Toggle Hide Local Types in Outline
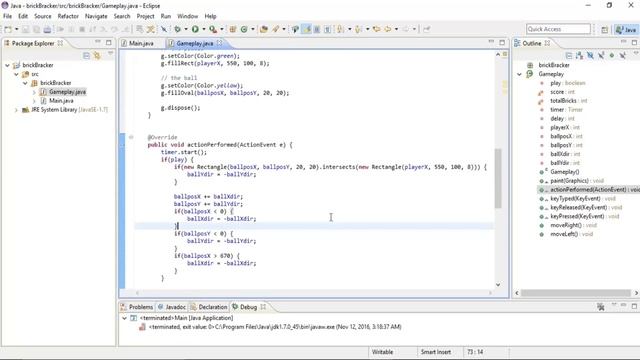Screen dimensions: 640x360 (622, 55)
